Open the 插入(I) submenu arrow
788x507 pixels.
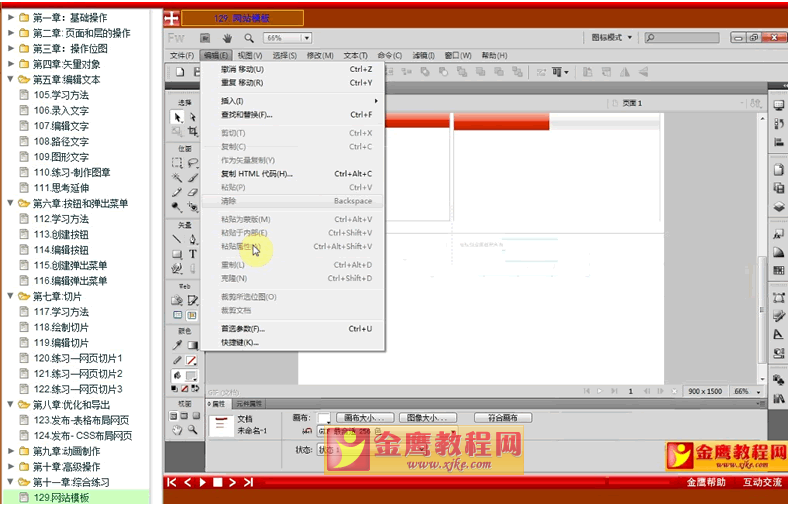click(x=376, y=101)
